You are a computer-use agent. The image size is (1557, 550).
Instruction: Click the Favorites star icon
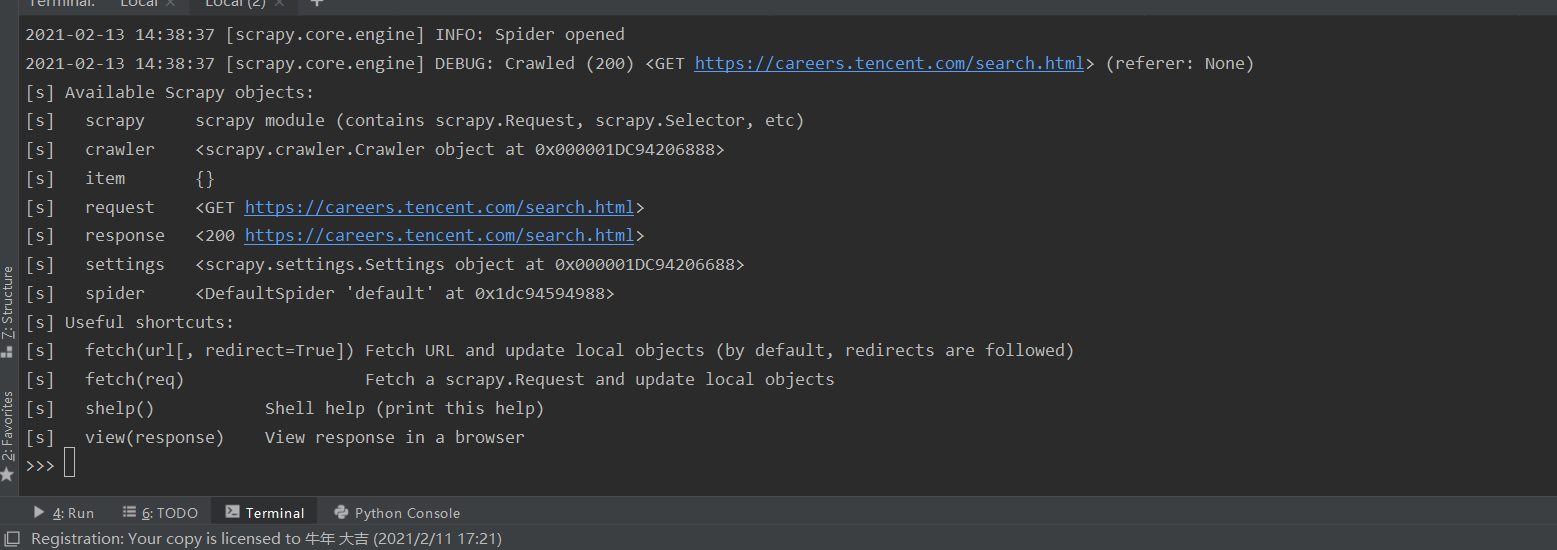8,474
